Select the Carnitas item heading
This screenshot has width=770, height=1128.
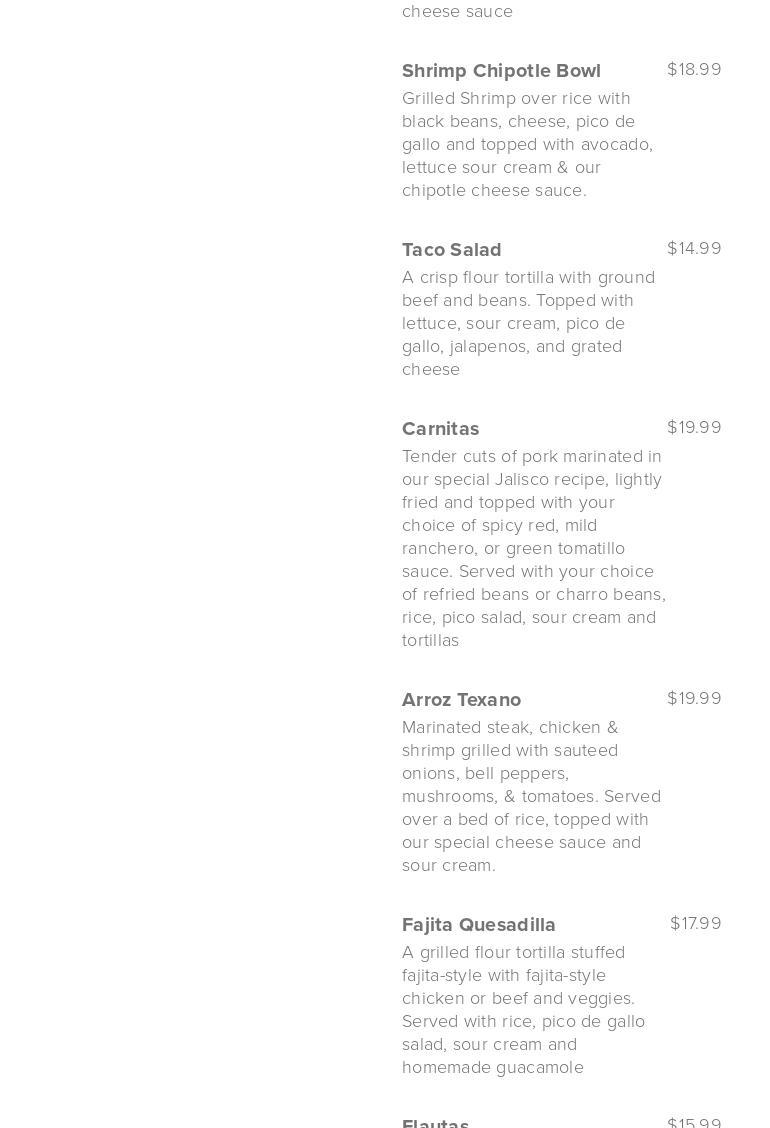[x=440, y=429]
